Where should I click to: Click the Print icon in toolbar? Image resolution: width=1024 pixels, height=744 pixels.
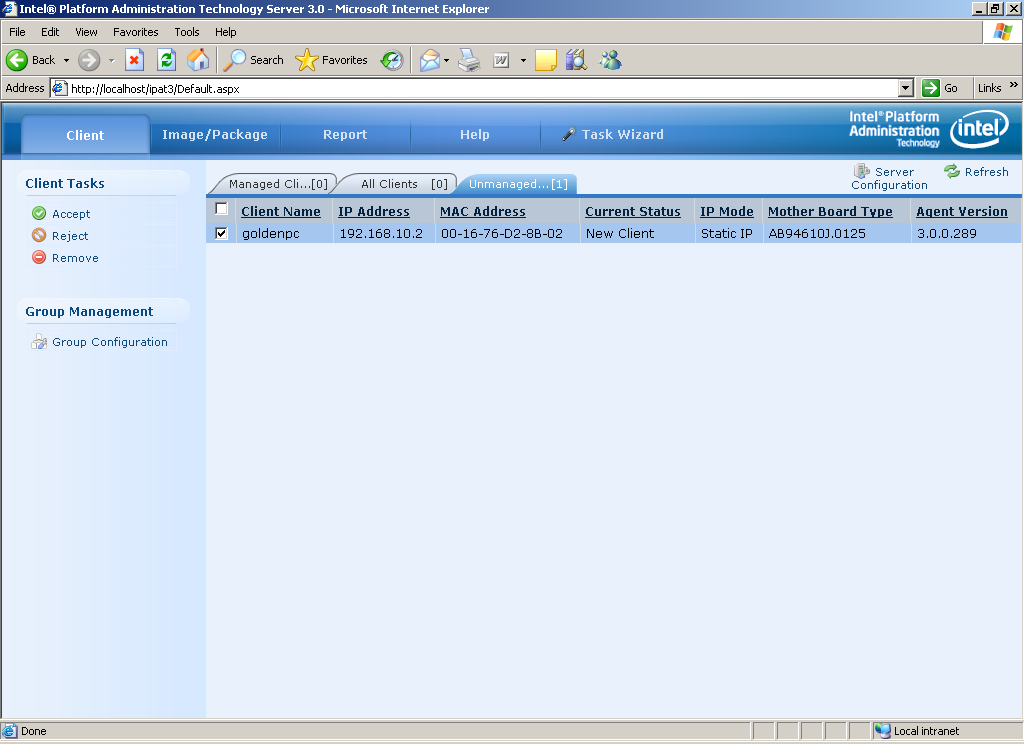click(x=469, y=60)
